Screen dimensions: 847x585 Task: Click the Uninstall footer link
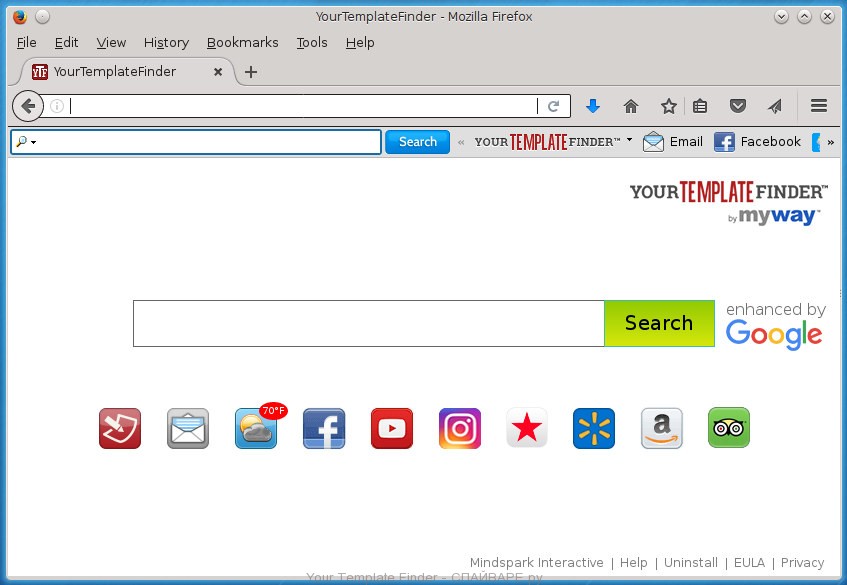pyautogui.click(x=690, y=563)
